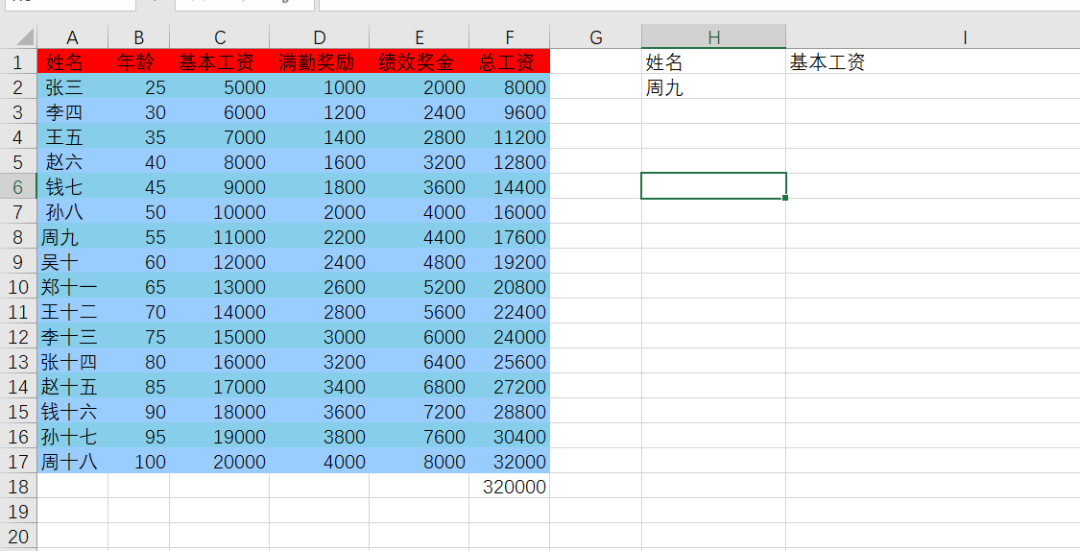Click age cell 35 for 王五
This screenshot has height=551, width=1080.
click(138, 137)
